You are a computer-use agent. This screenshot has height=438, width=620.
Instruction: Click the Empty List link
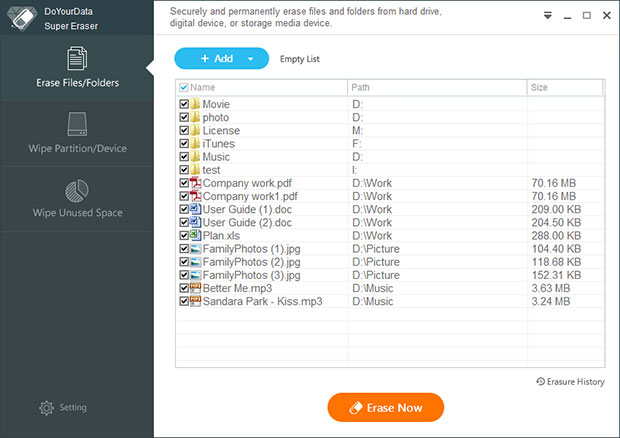[300, 59]
